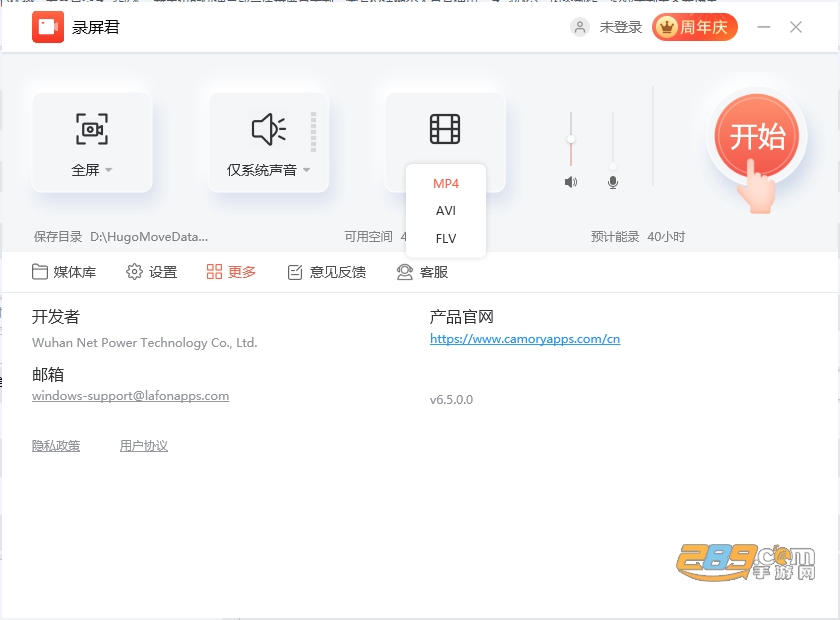
Task: Expand the 全屏 recording area dropdown
Action: click(x=92, y=170)
